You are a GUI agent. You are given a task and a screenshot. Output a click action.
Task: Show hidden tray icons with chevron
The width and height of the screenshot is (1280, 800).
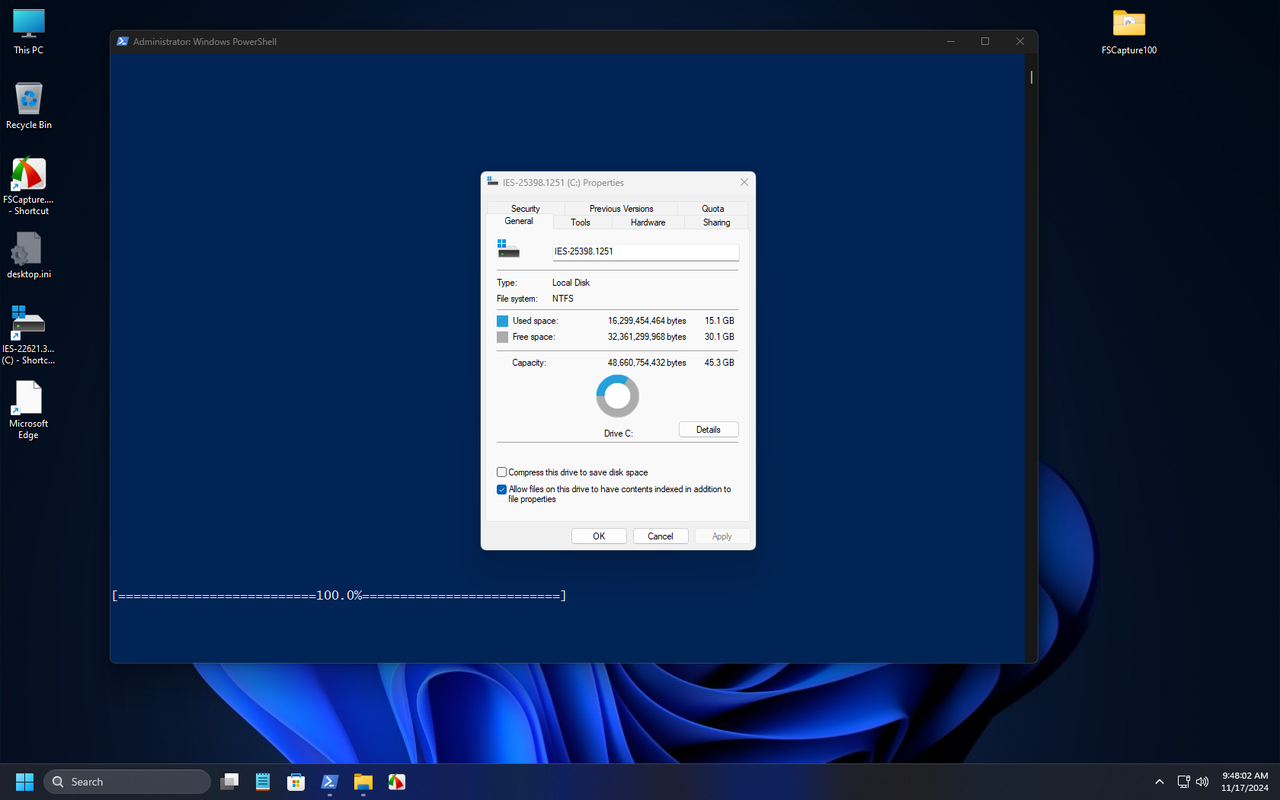pyautogui.click(x=1159, y=781)
